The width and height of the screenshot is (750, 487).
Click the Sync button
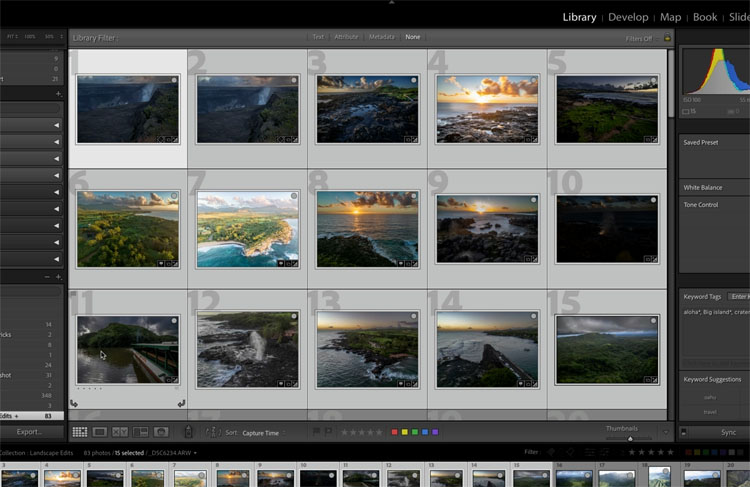(x=728, y=432)
